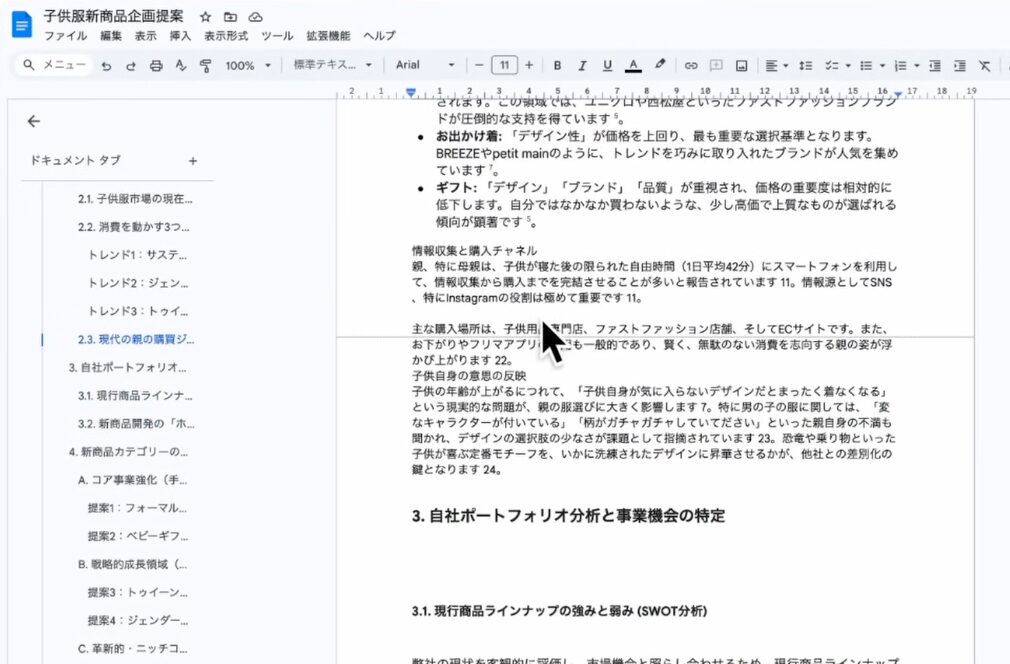Viewport: 1010px width, 664px height.
Task: Open the text color picker (underlined A)
Action: 632,65
